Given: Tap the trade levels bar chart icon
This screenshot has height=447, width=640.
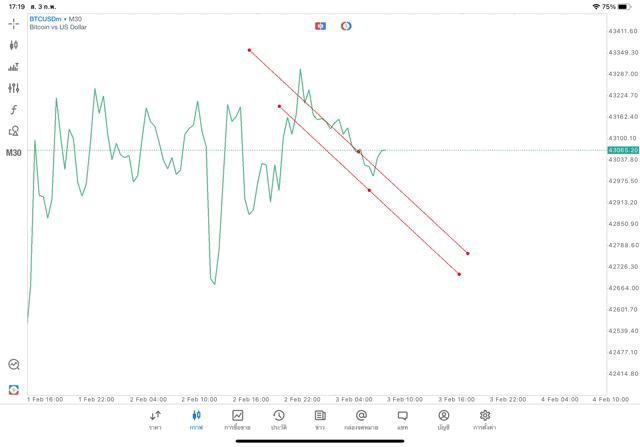Looking at the screenshot, I should point(13,67).
